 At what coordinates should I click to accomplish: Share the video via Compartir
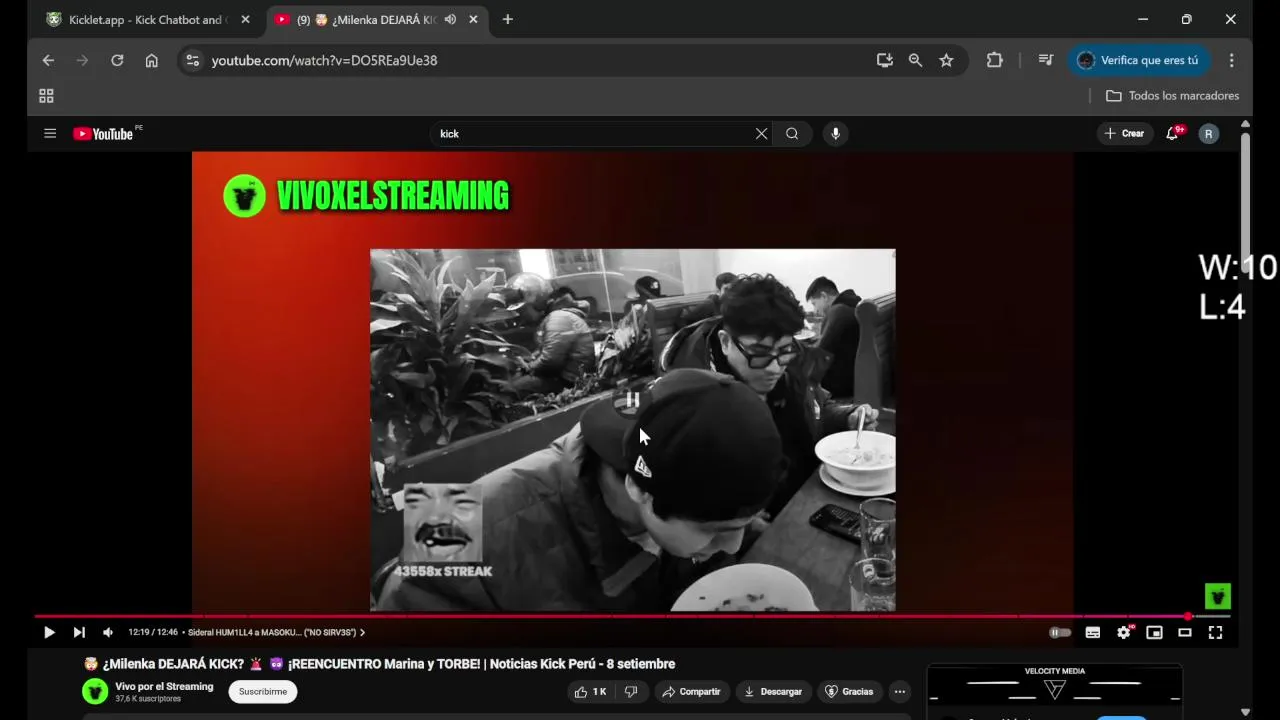pyautogui.click(x=691, y=691)
